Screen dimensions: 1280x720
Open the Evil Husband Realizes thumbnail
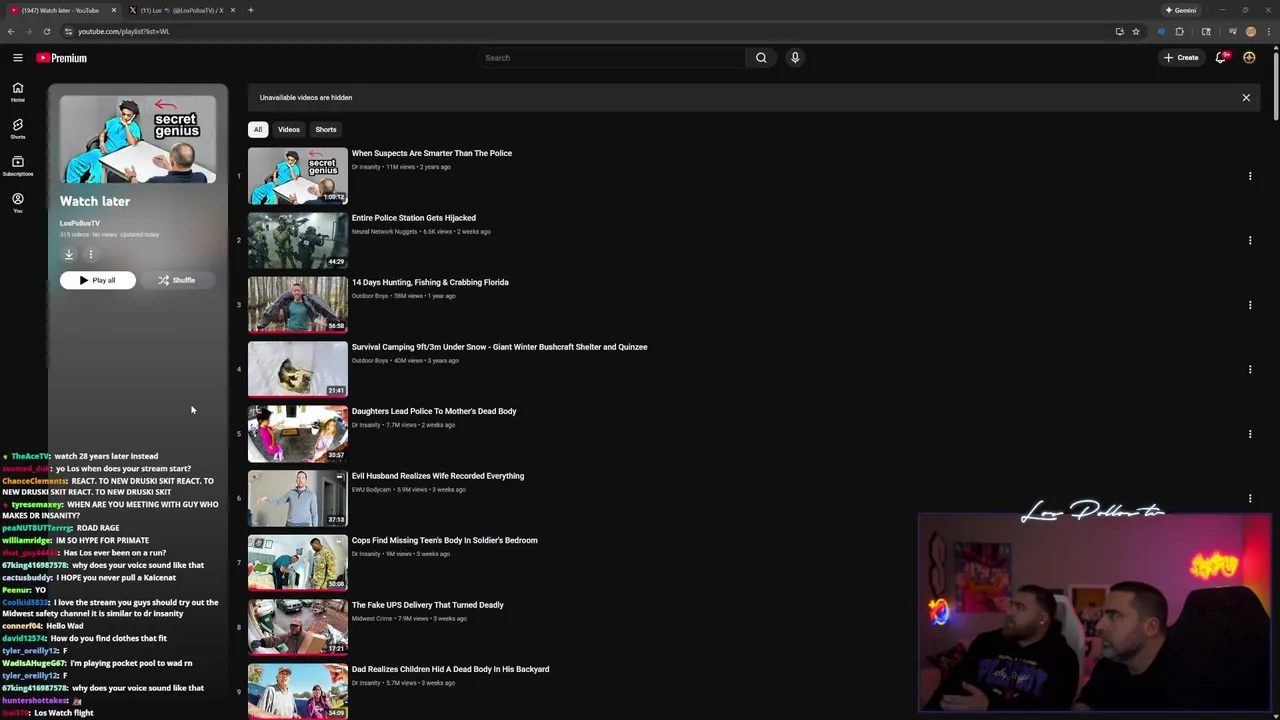click(x=298, y=498)
